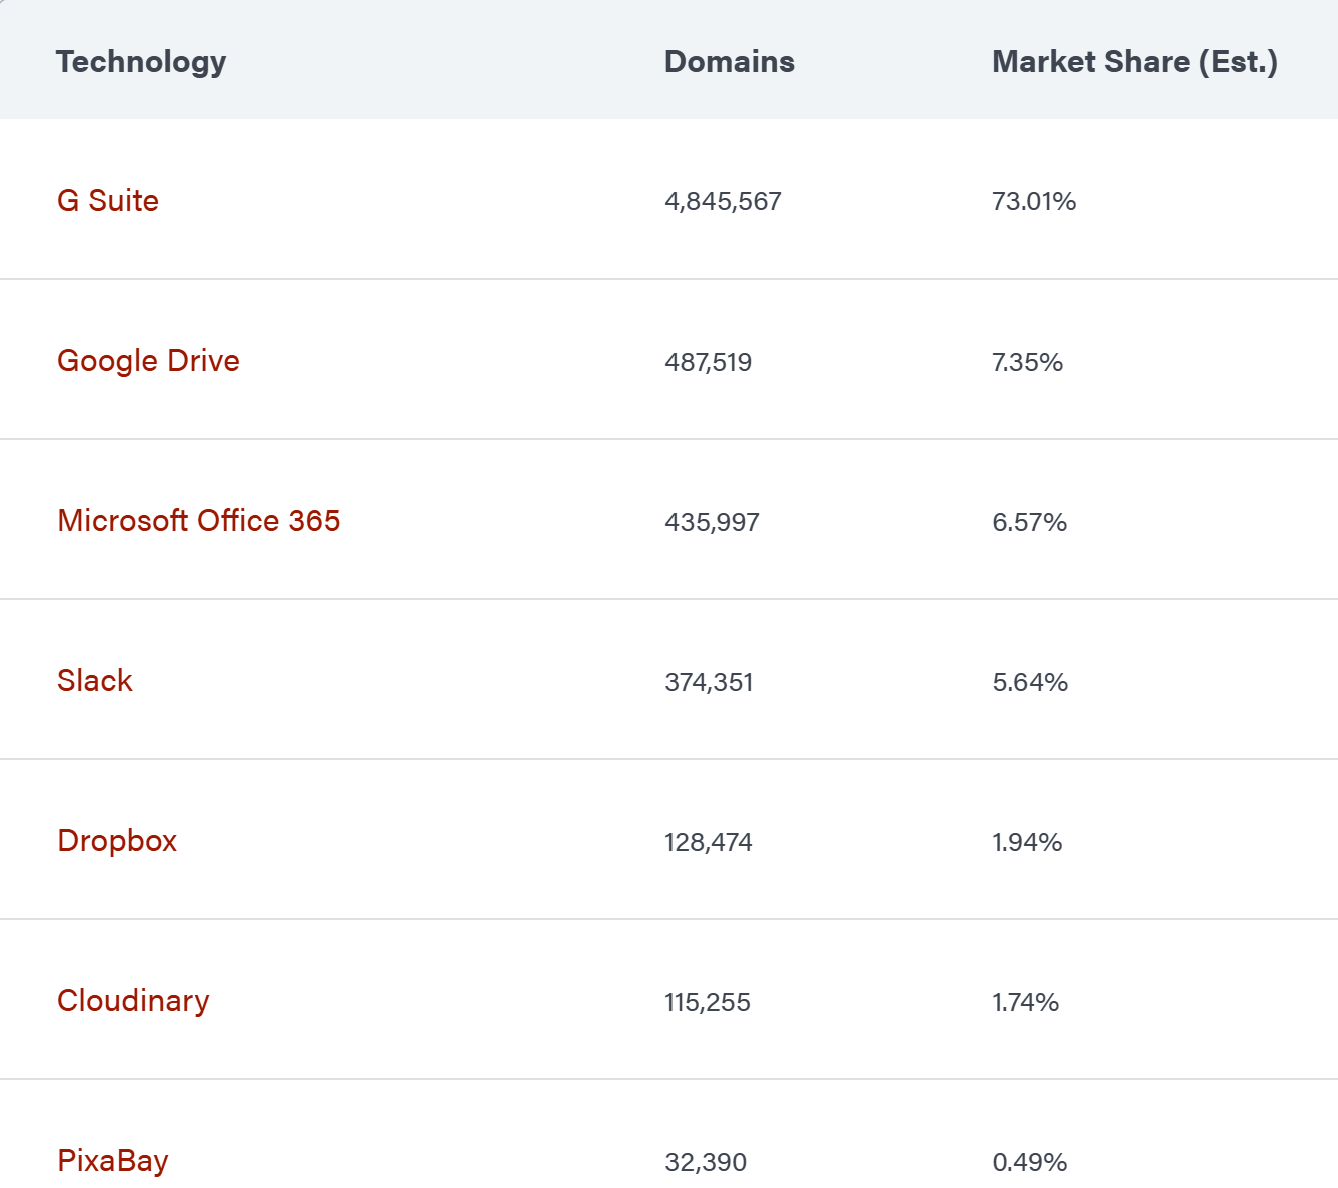This screenshot has height=1188, width=1338.
Task: Click the 0.49% market share cell
Action: pos(1030,1162)
